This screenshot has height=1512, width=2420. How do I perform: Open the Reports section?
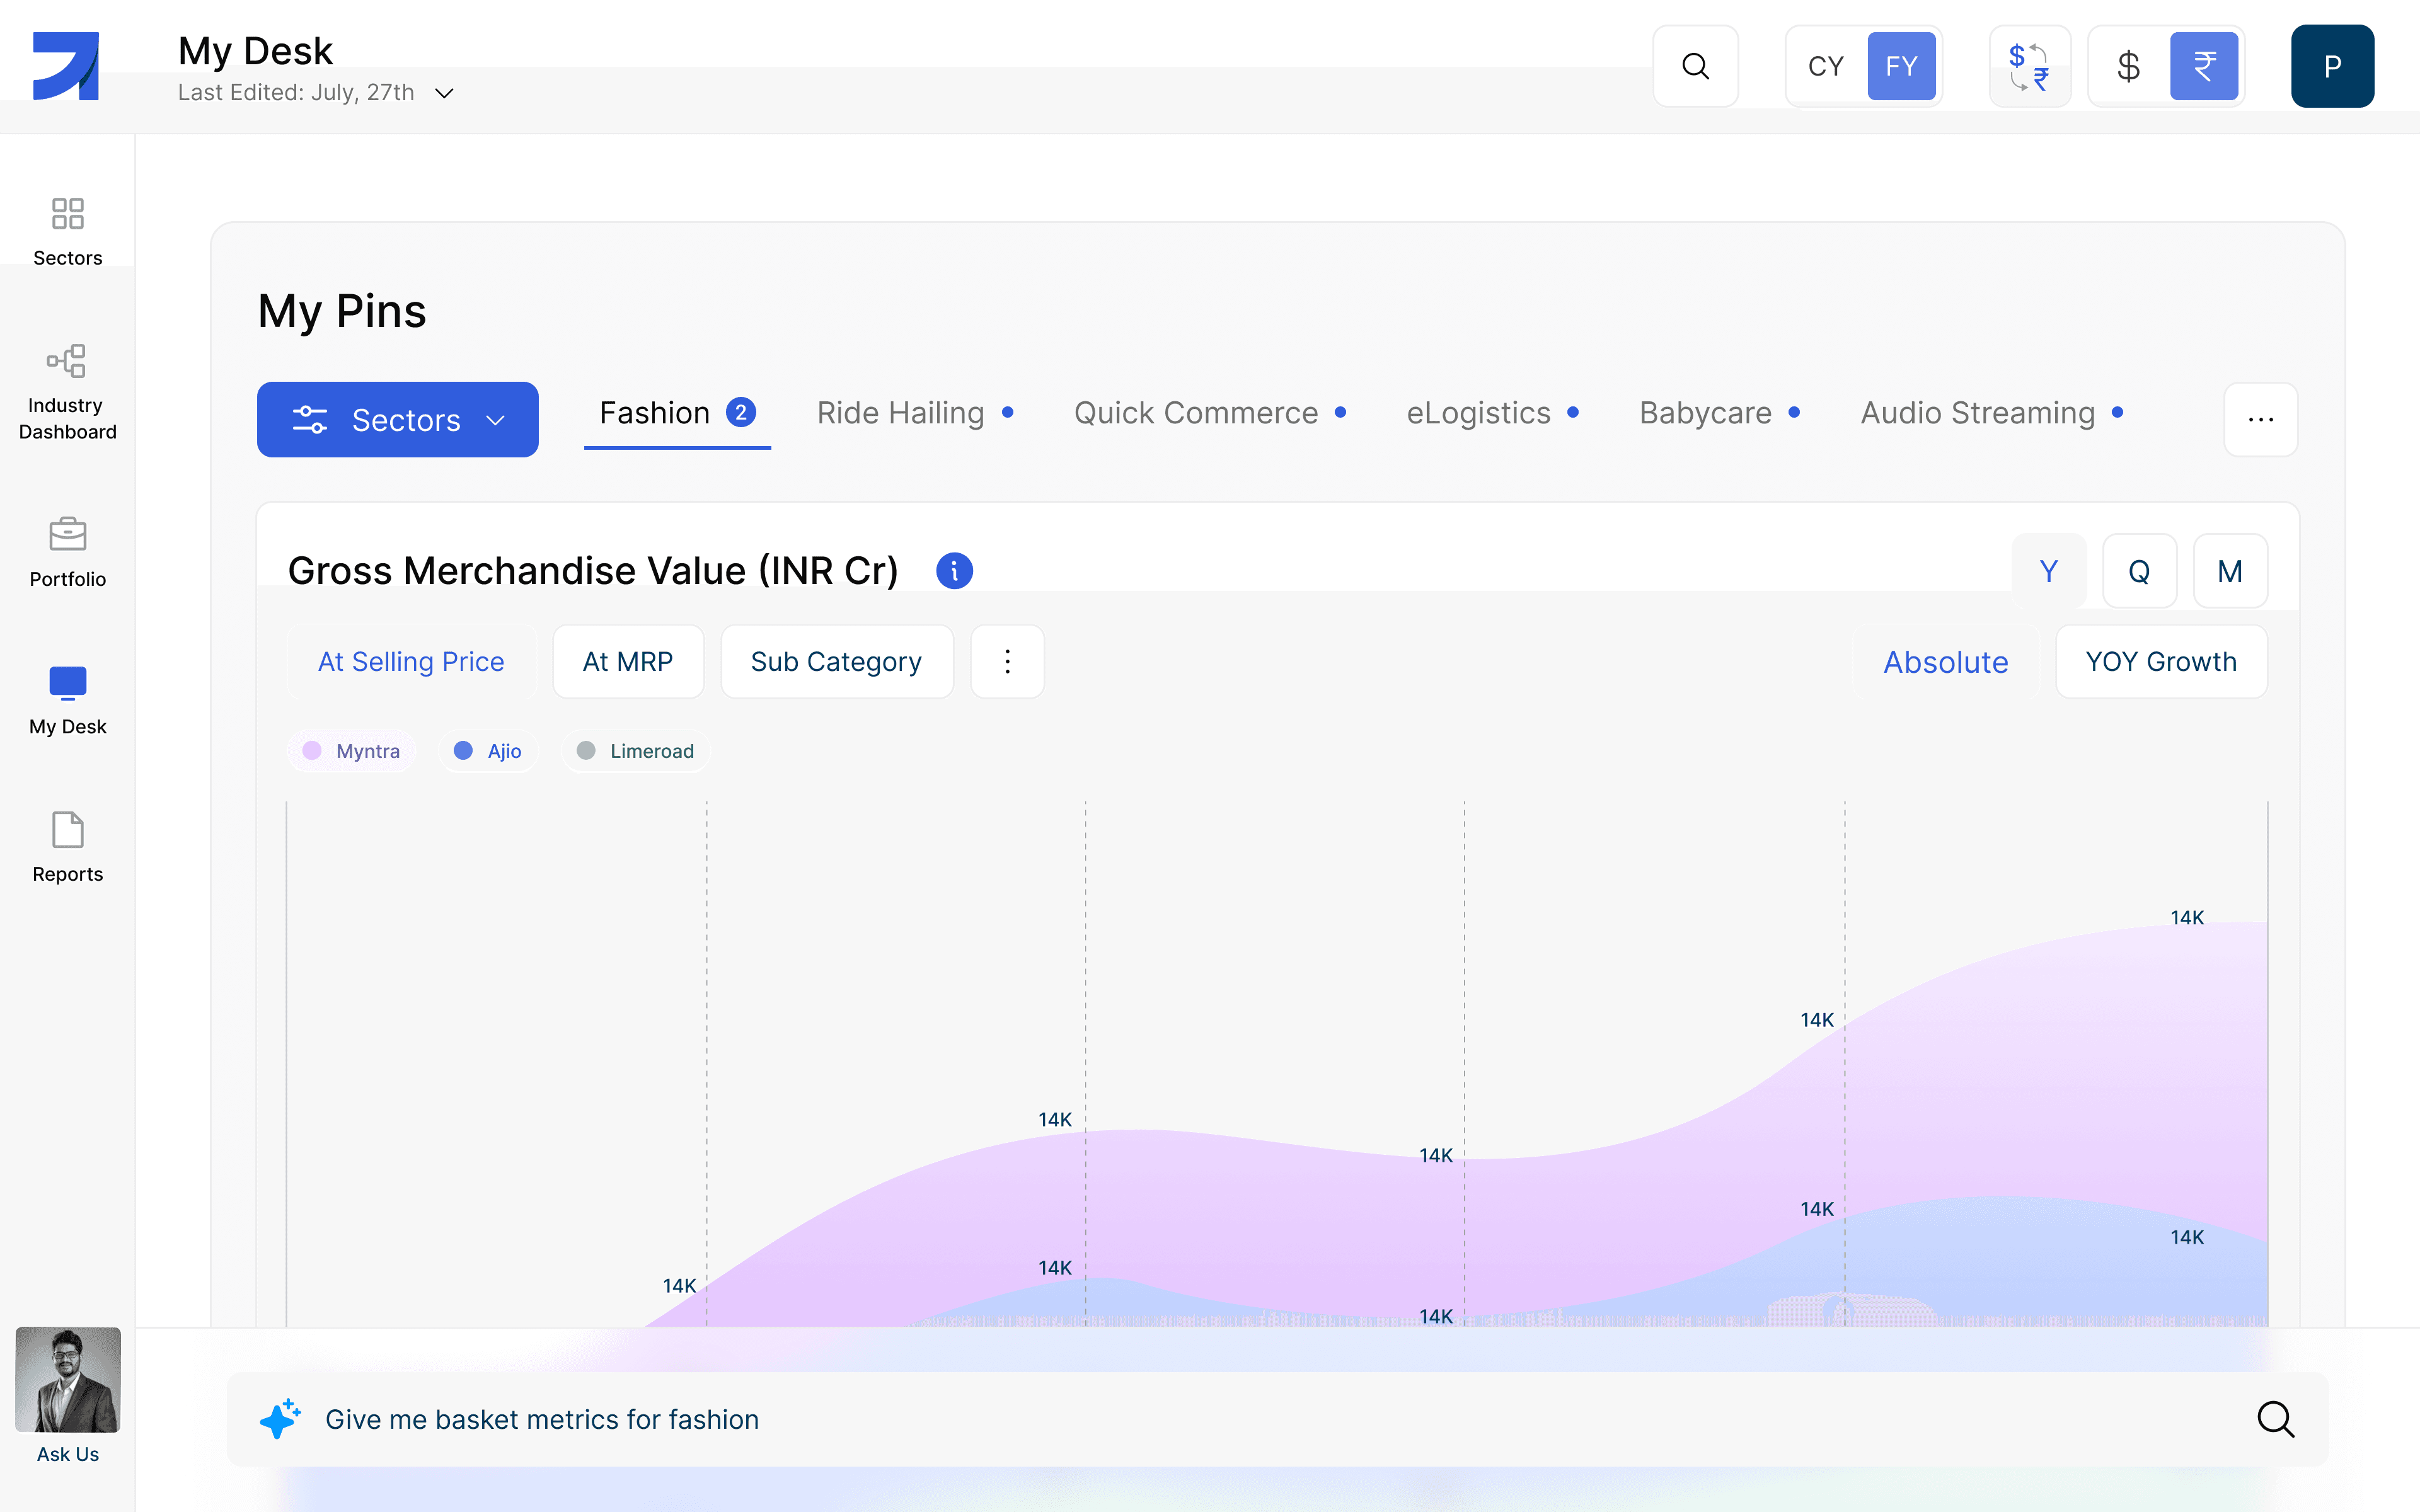coord(67,848)
